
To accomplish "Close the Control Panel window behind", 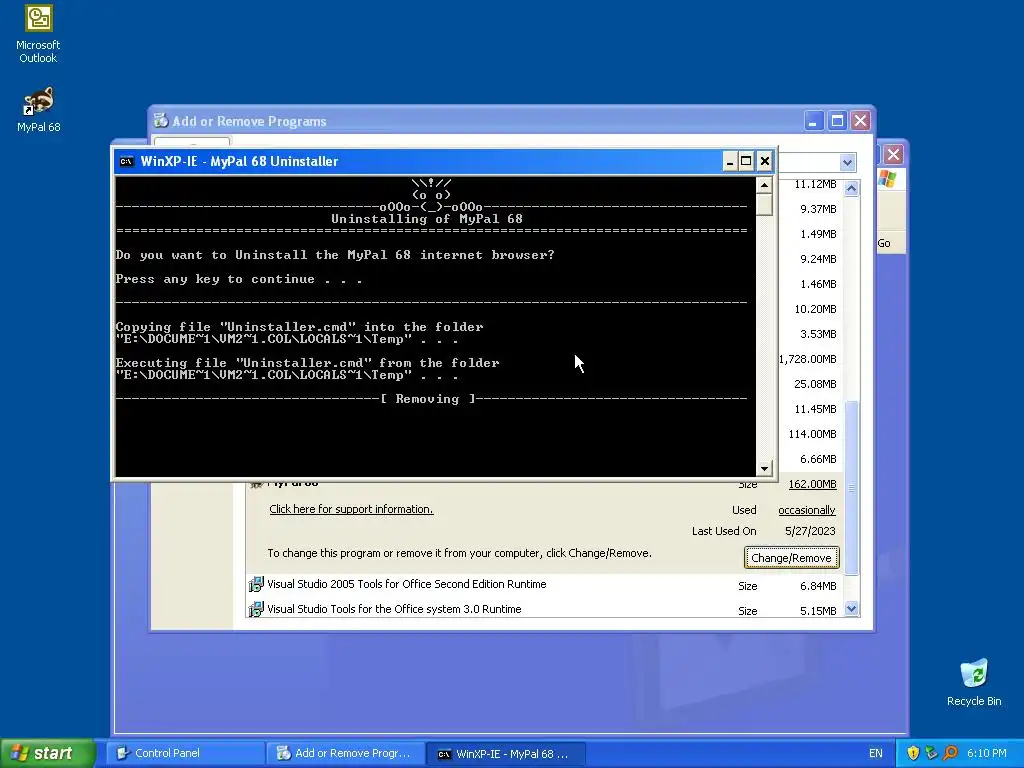I will [893, 155].
